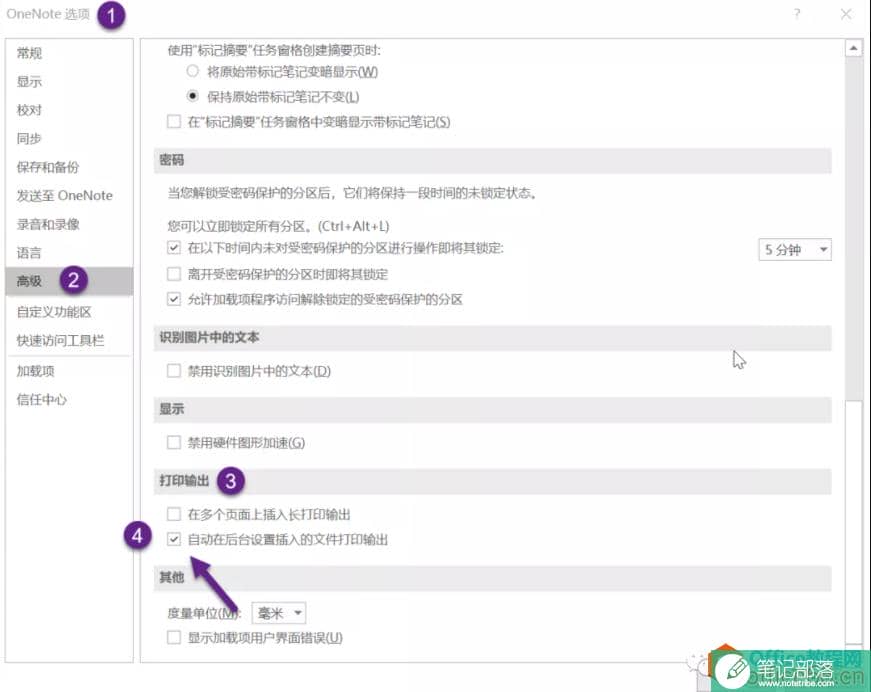
Task: Toggle 允许加载项程序访问解除锁定的分区 checkbox
Action: click(174, 299)
